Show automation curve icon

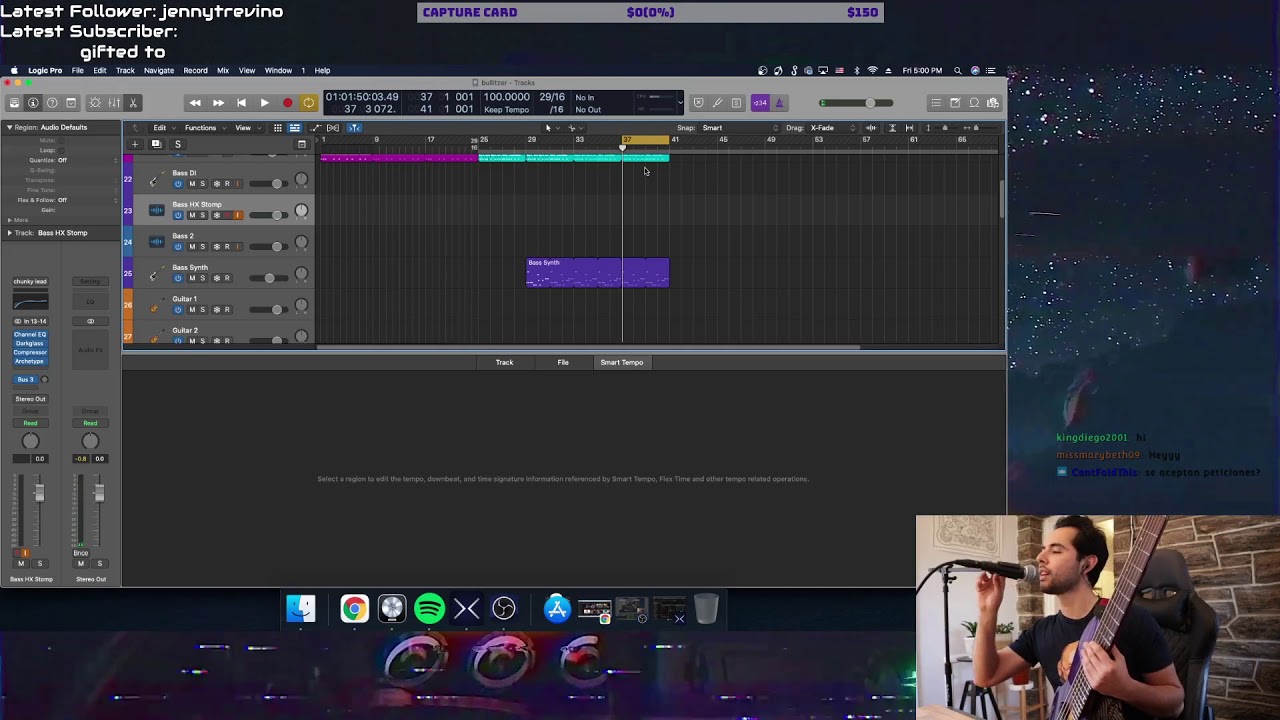[x=316, y=128]
